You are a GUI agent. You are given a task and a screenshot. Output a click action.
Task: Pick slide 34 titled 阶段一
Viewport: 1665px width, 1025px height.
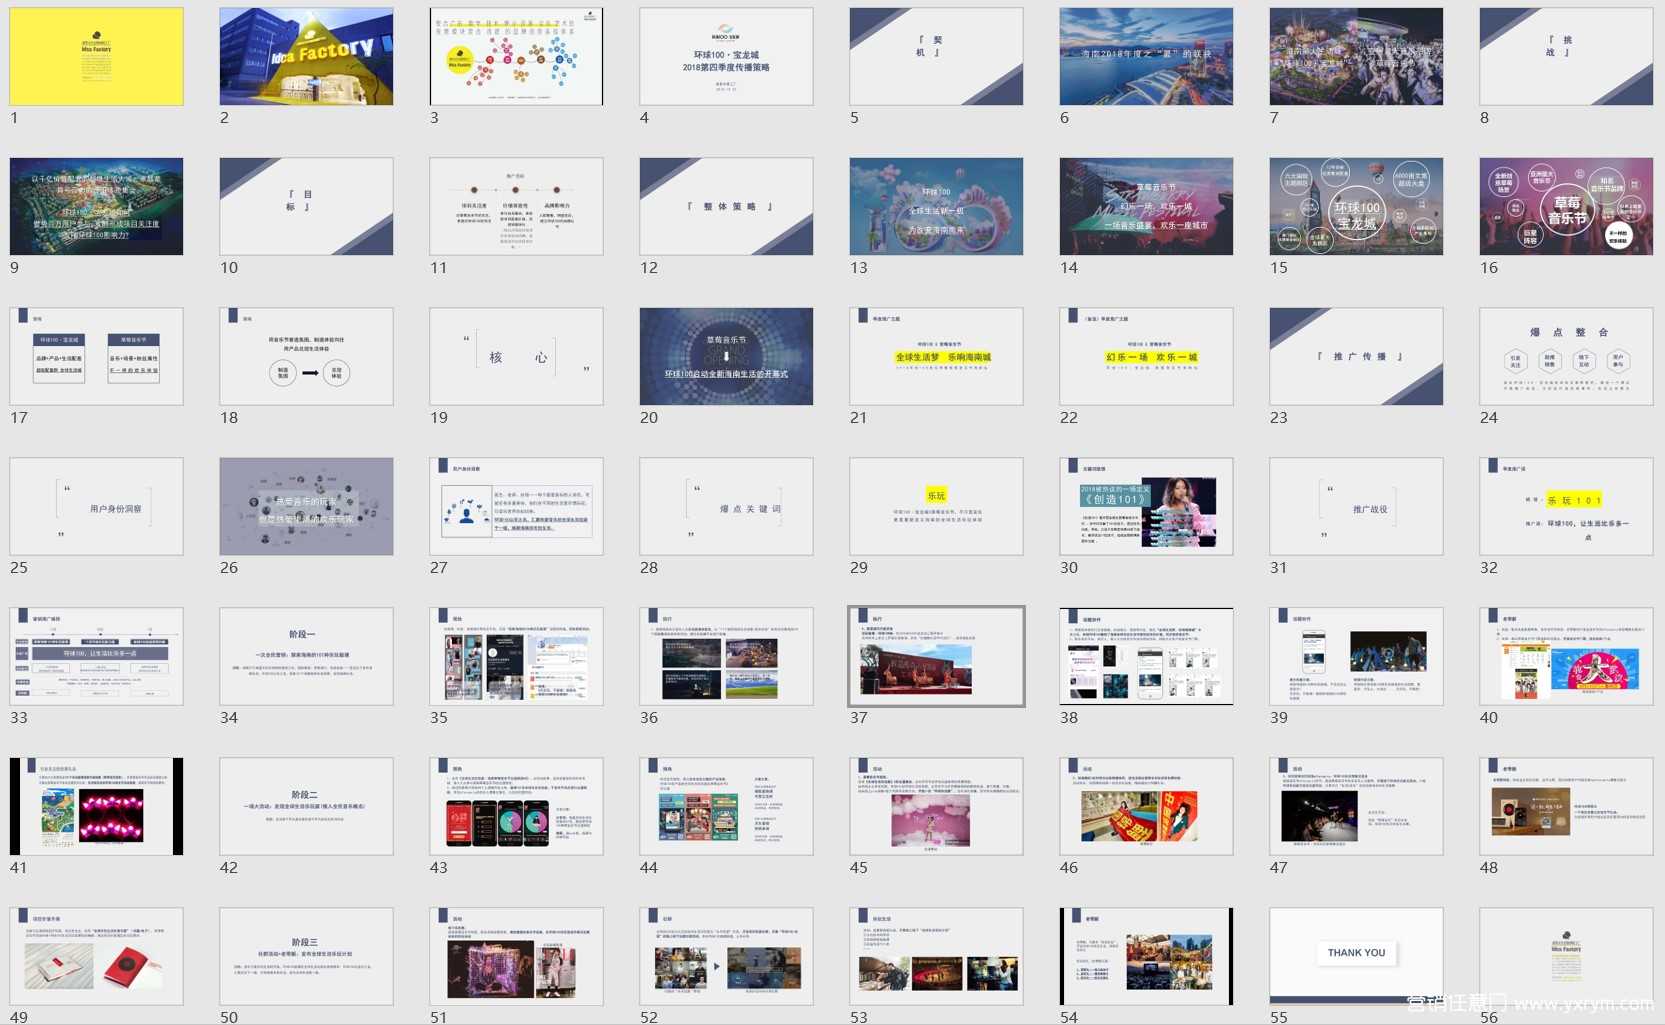306,656
